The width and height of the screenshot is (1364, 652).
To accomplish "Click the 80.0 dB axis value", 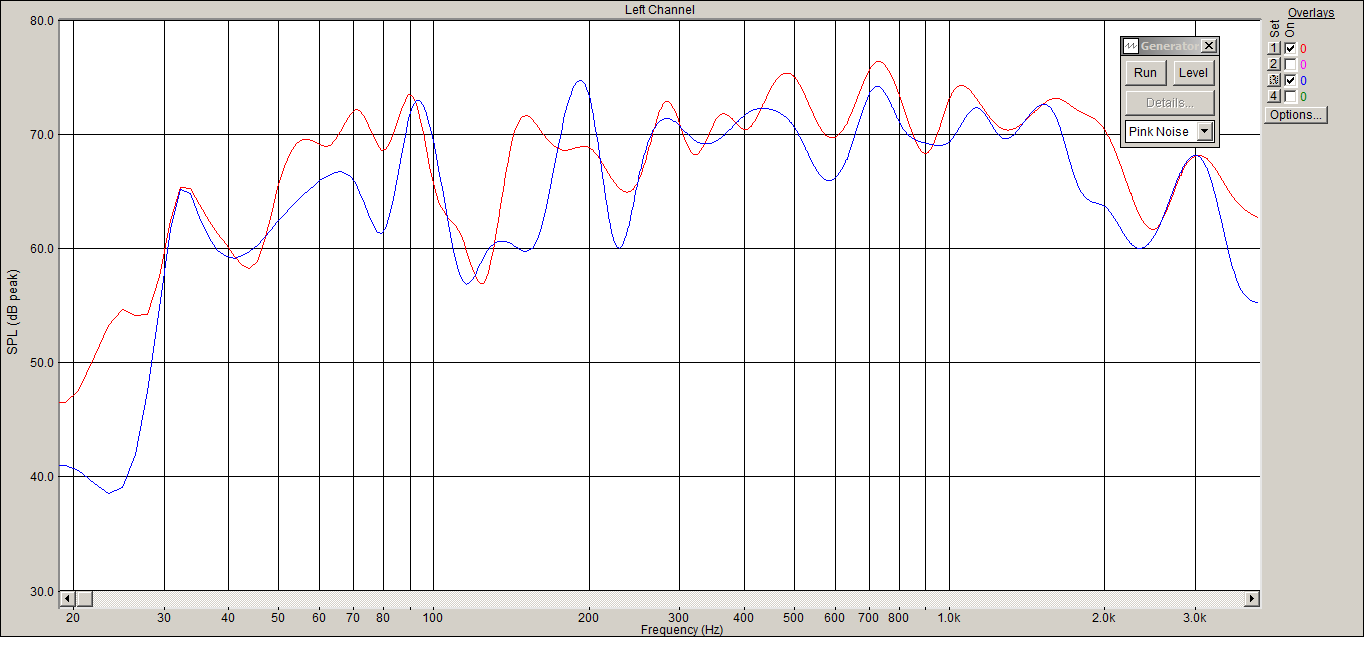I will (x=41, y=20).
